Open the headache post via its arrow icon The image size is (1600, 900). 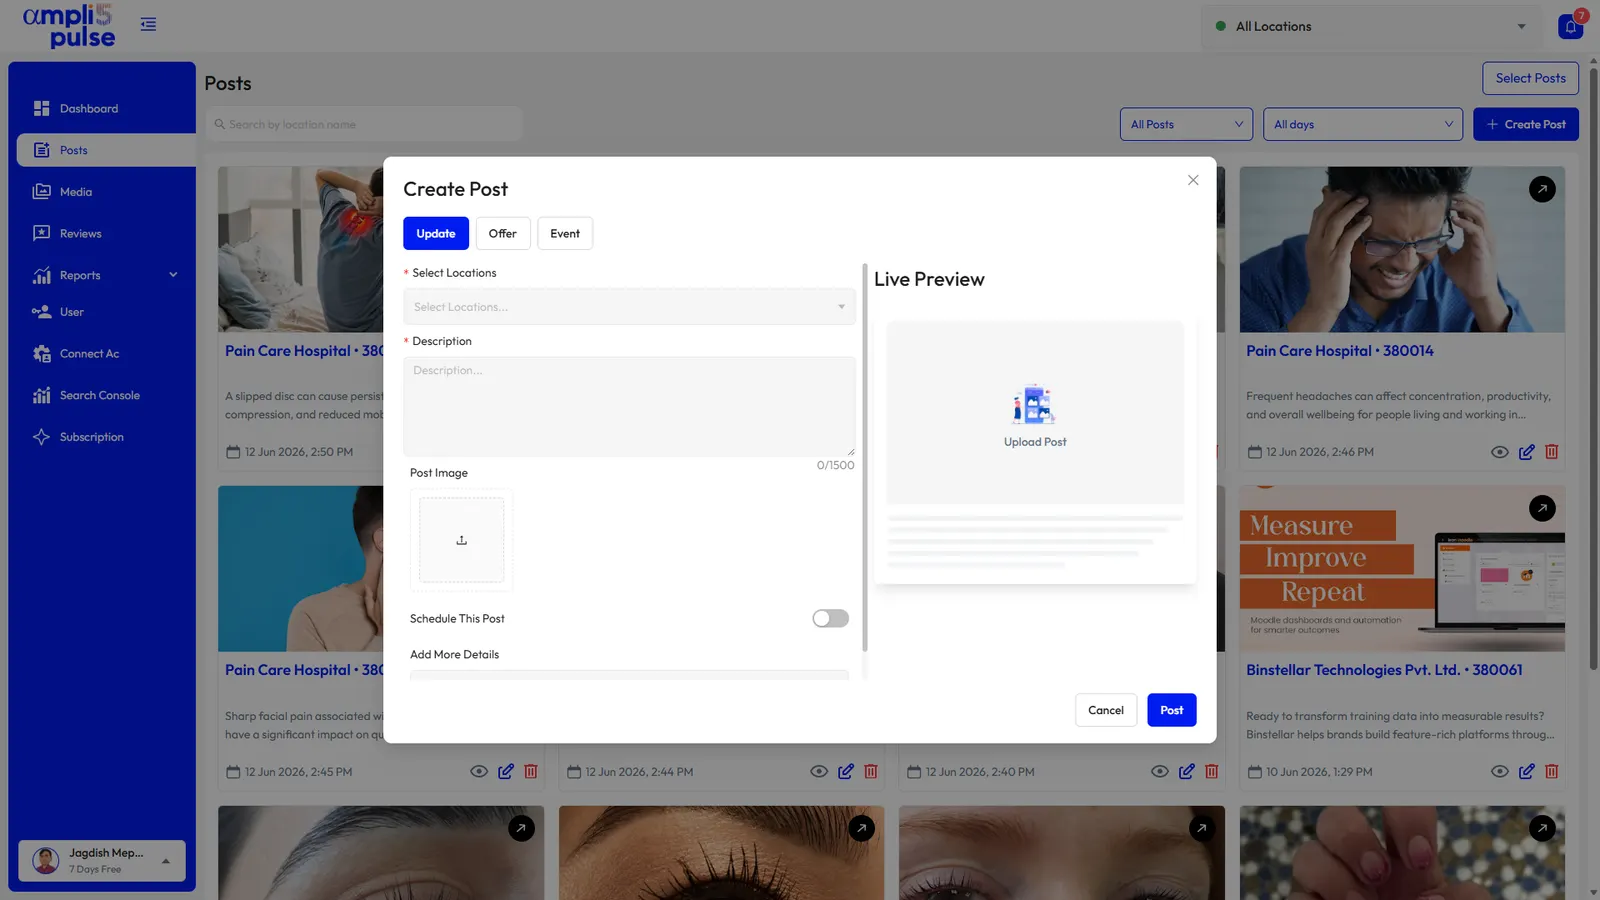coord(1542,189)
